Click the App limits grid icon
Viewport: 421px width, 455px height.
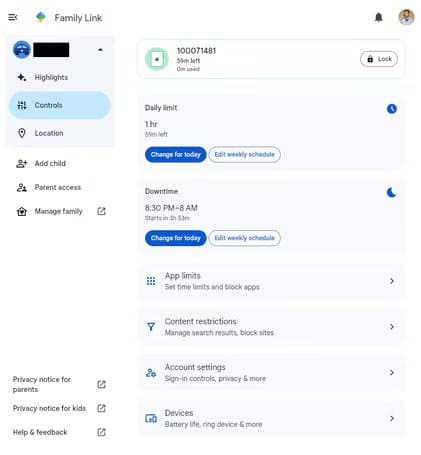151,281
